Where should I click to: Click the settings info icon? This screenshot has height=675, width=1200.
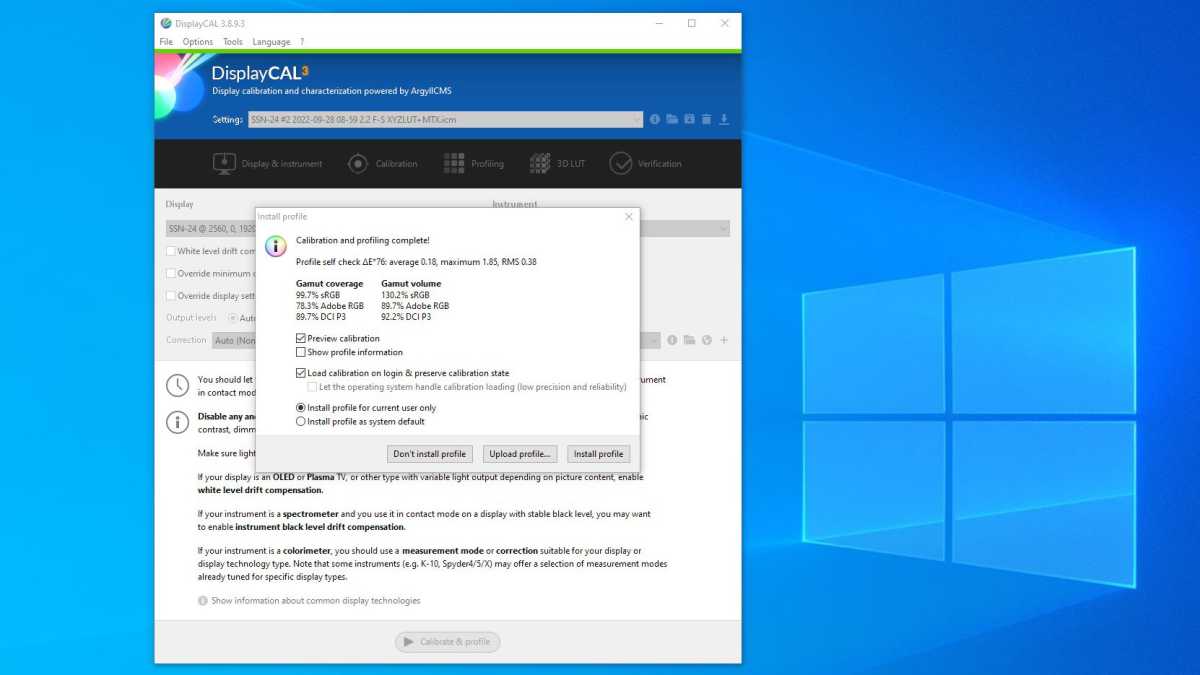655,119
